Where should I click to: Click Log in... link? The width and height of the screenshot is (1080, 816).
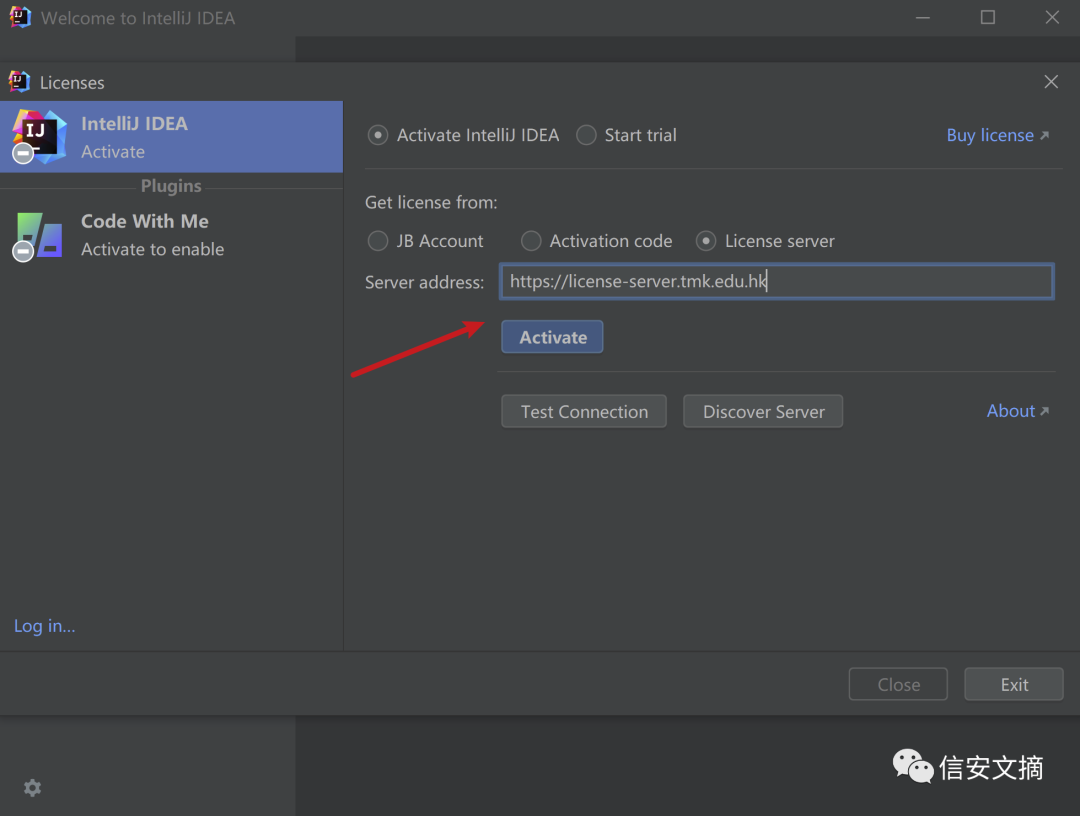pyautogui.click(x=45, y=626)
